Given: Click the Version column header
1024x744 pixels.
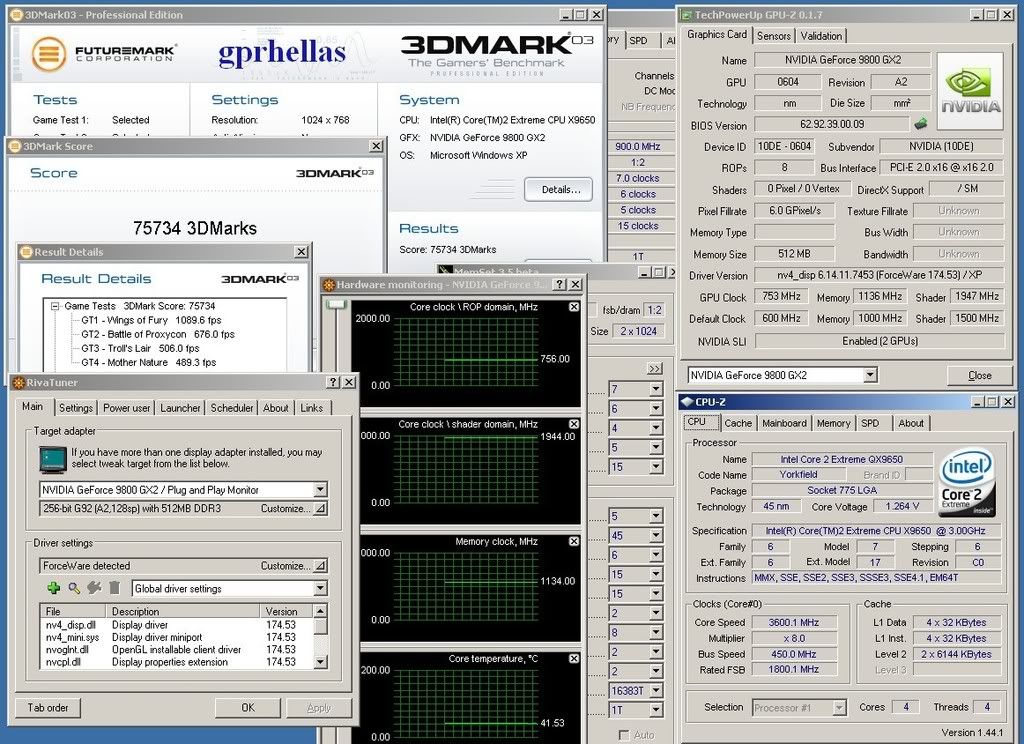Looking at the screenshot, I should click(287, 611).
